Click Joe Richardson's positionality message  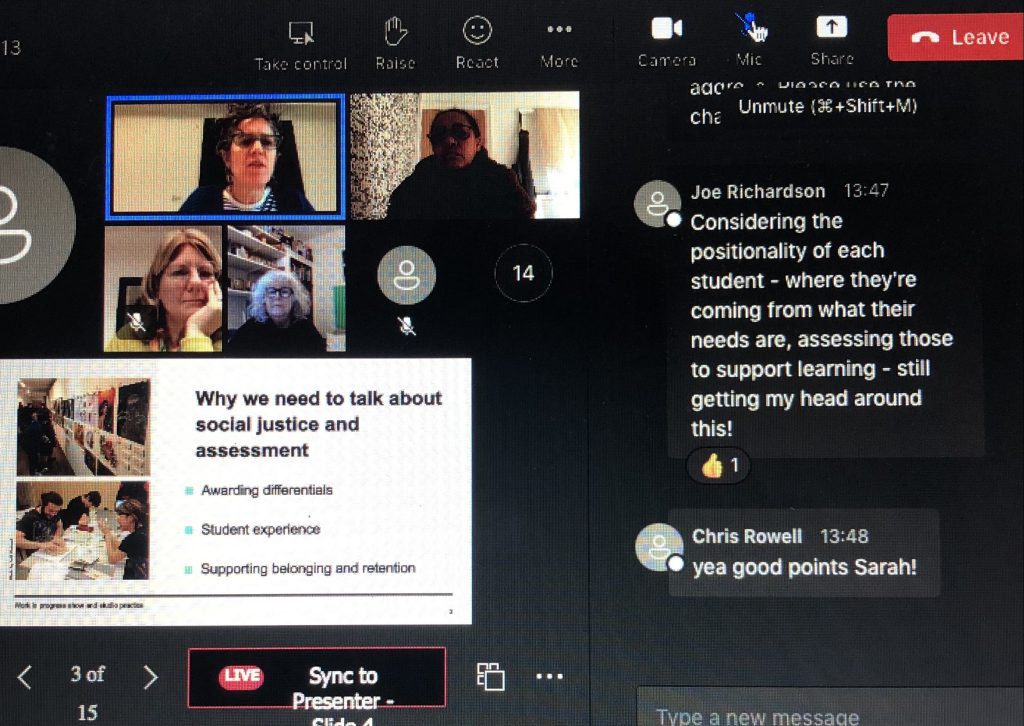pos(822,325)
